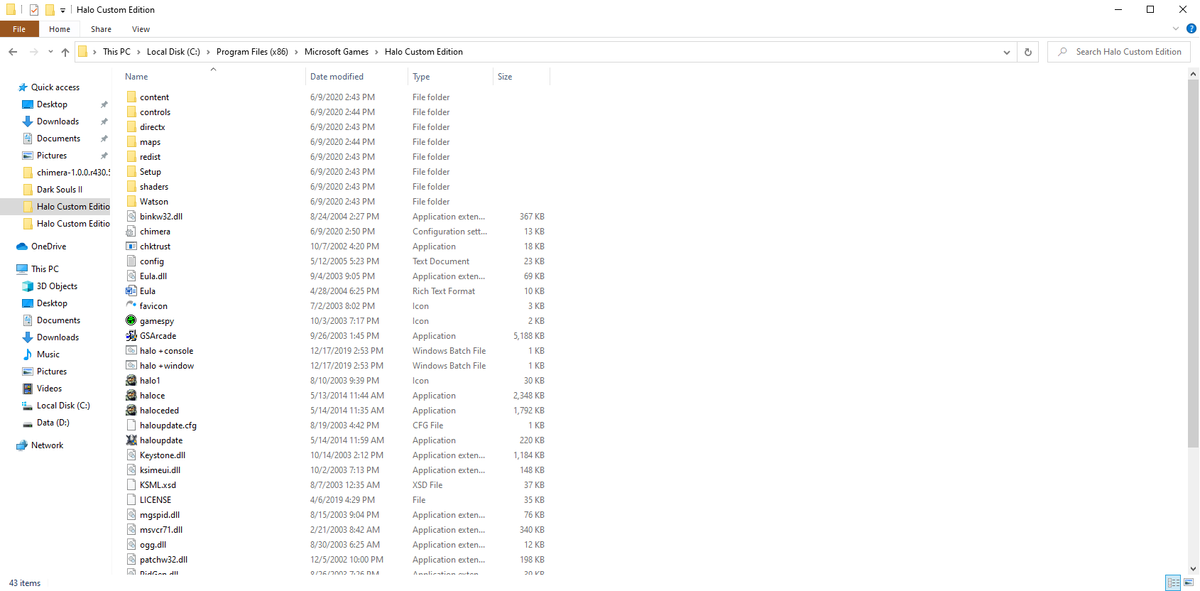Image resolution: width=1200 pixels, height=591 pixels.
Task: Click the Music note icon in sidebar
Action: pos(28,354)
